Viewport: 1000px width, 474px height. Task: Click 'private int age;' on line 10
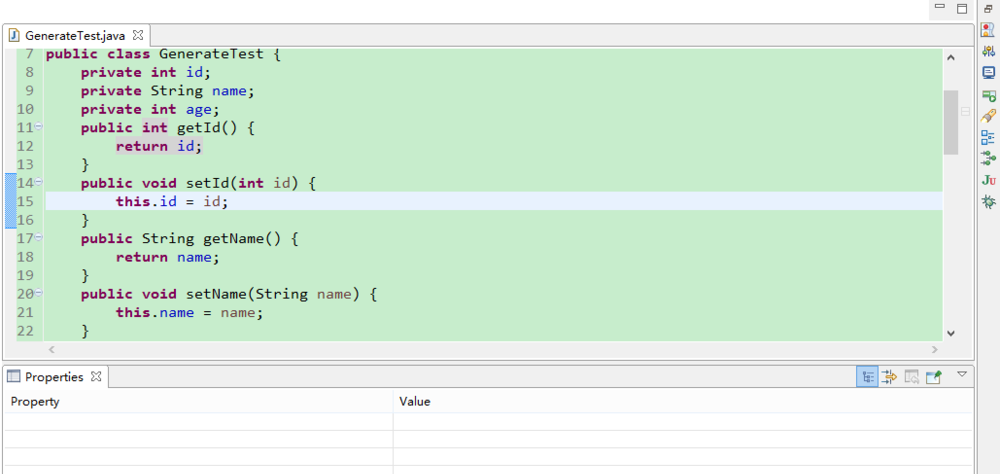pyautogui.click(x=150, y=109)
